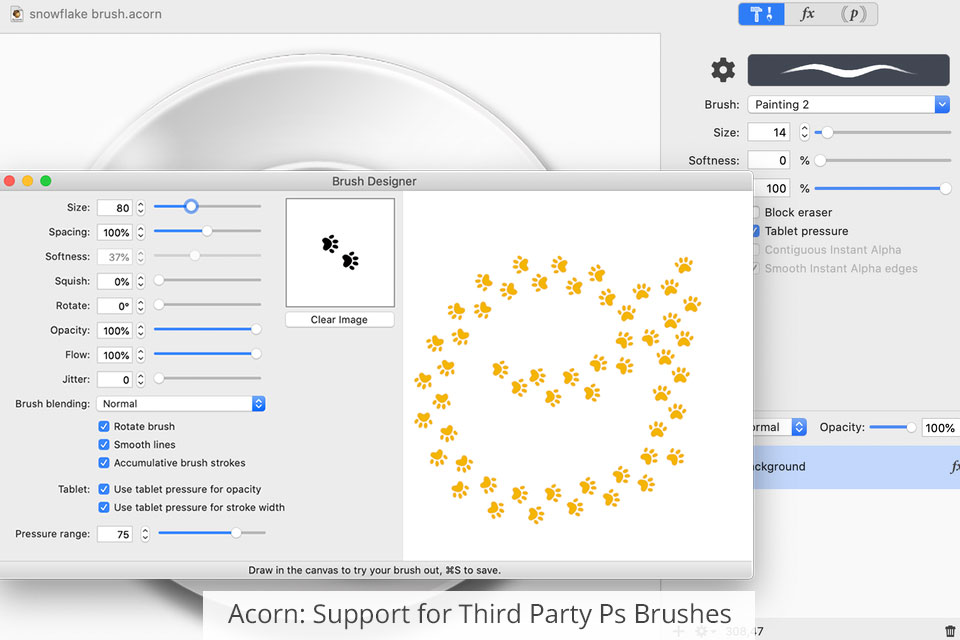Click the Brush Designer Opacity 100% field
Image resolution: width=960 pixels, height=640 pixels.
tap(115, 330)
